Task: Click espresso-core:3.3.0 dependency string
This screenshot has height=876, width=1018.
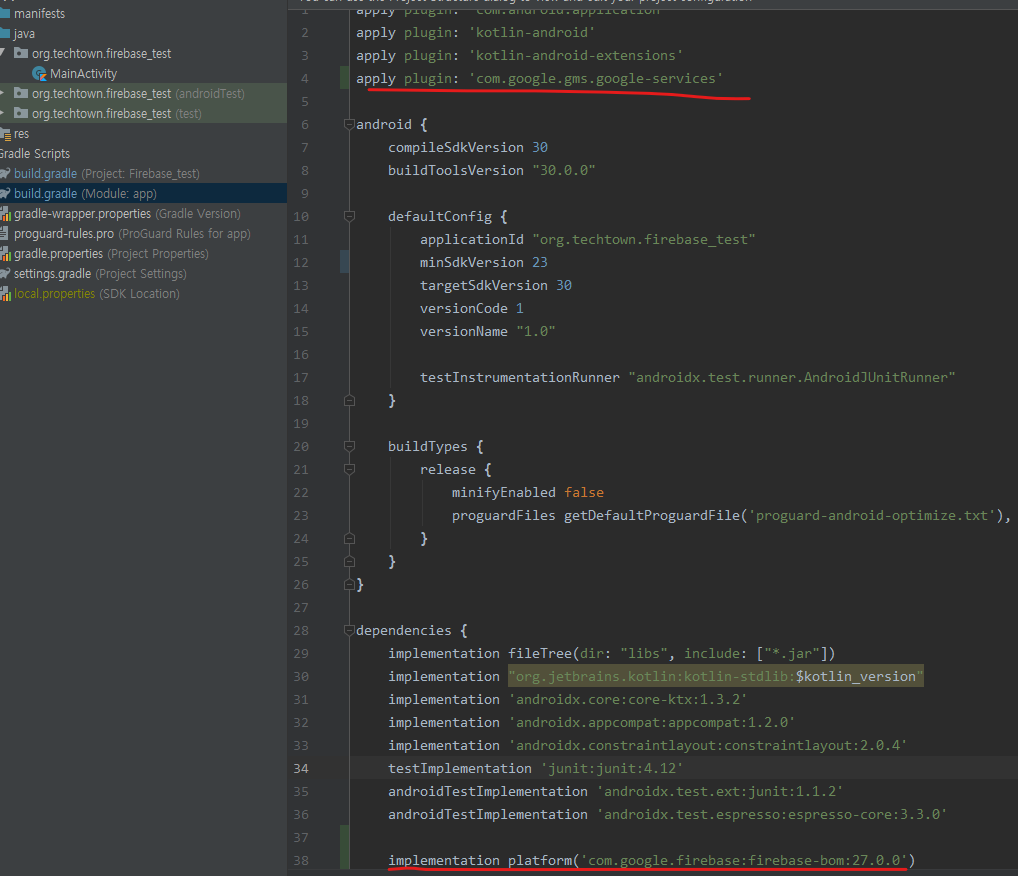Action: click(771, 814)
